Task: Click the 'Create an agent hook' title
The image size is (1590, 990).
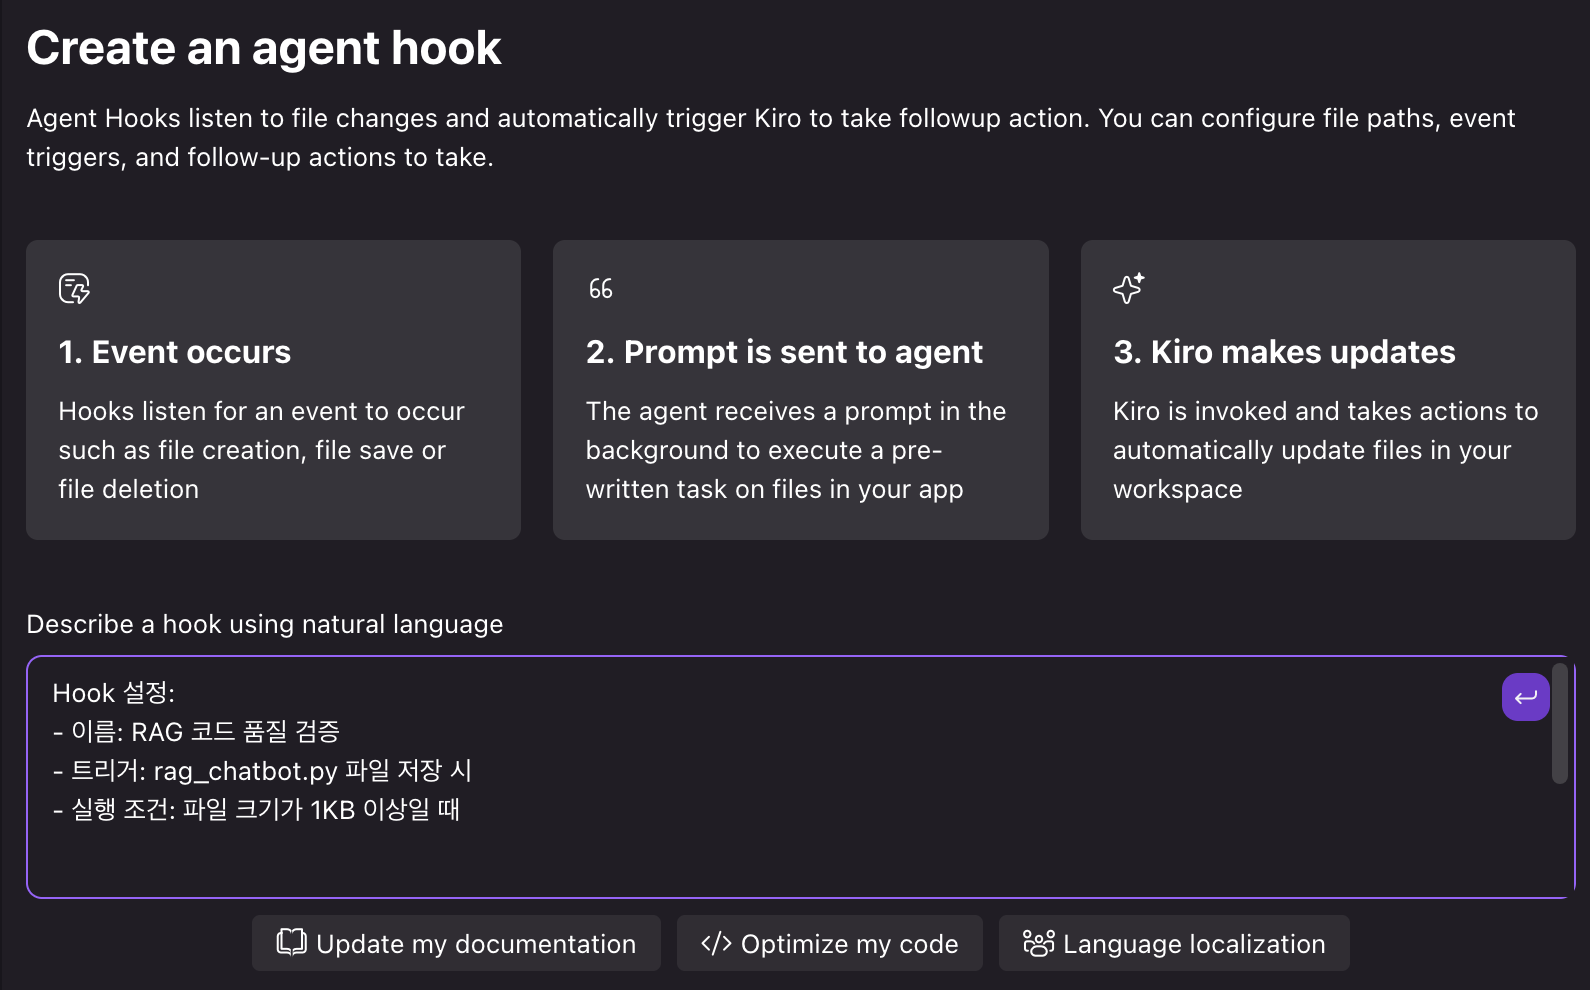Action: (x=264, y=48)
